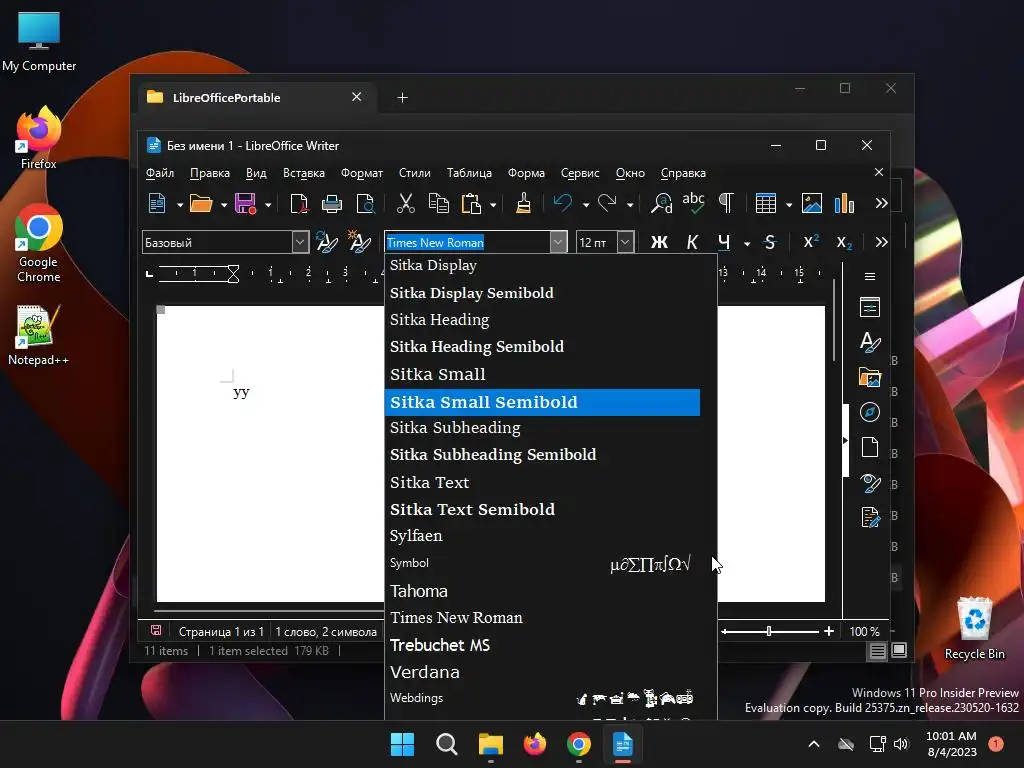Open the Вставка menu
Screen dimensions: 1024x768
coord(304,173)
